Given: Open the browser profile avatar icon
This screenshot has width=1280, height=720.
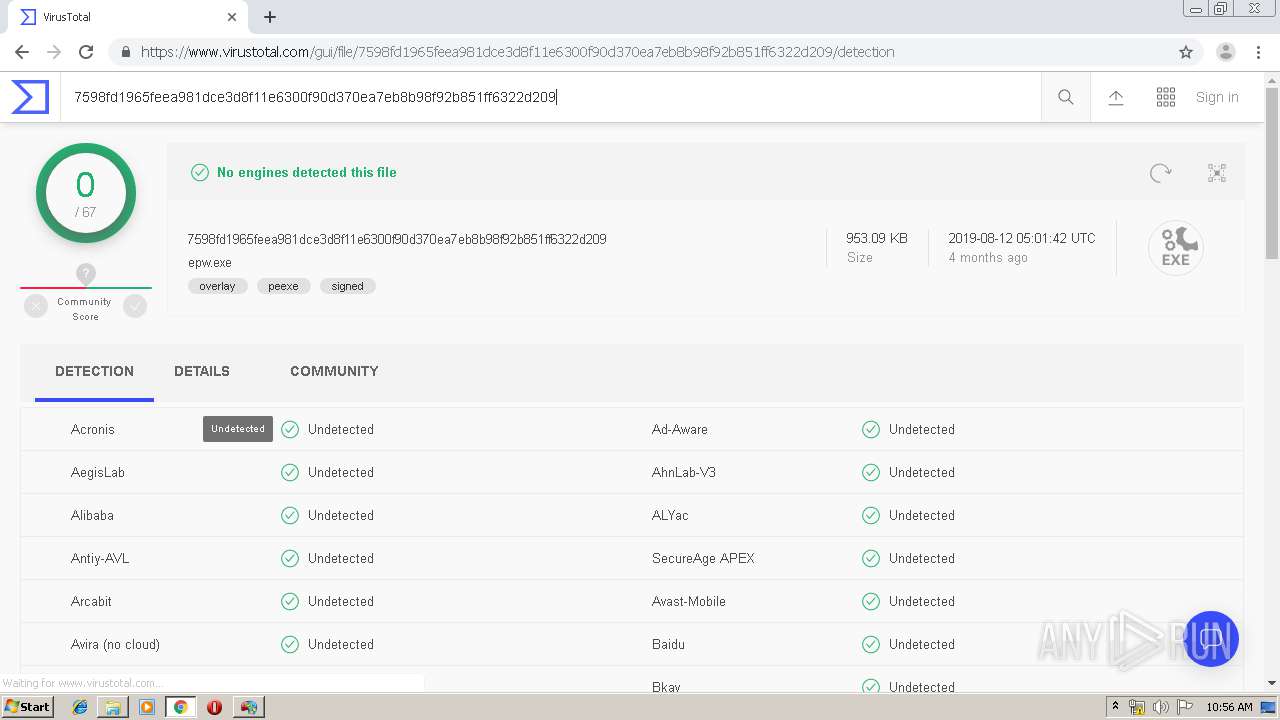Looking at the screenshot, I should pos(1226,52).
